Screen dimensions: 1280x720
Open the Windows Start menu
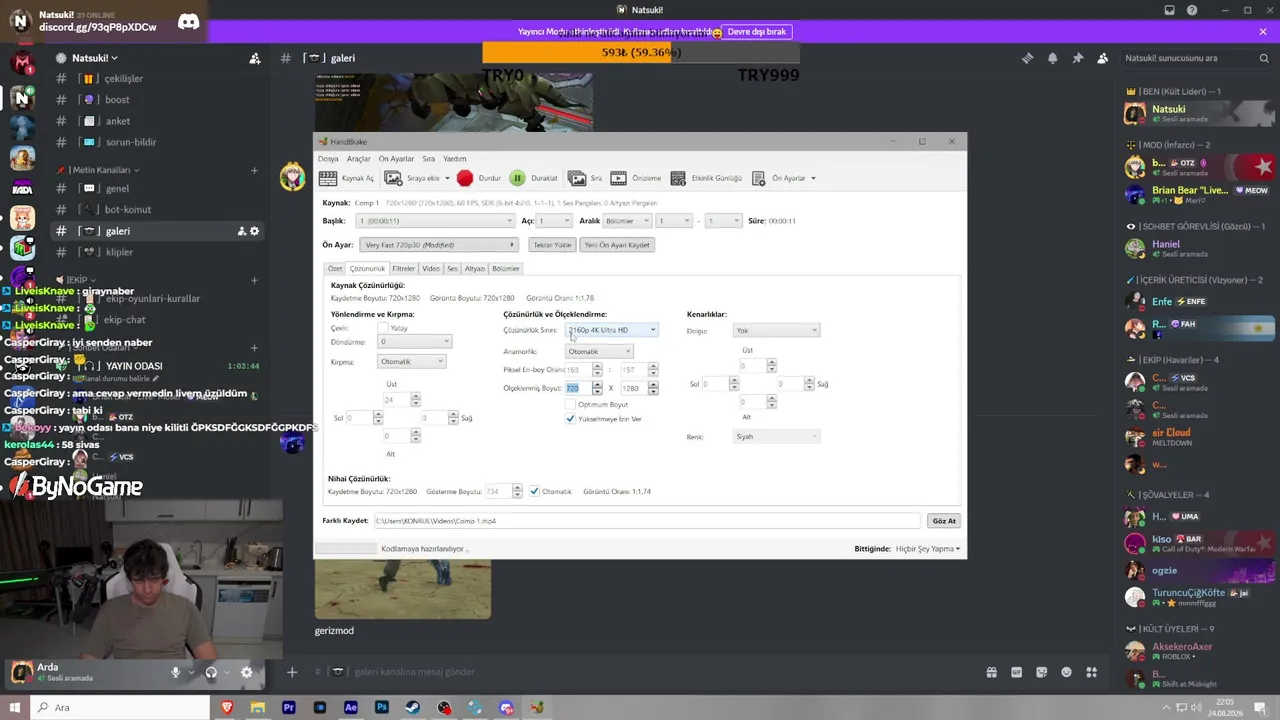tap(15, 707)
